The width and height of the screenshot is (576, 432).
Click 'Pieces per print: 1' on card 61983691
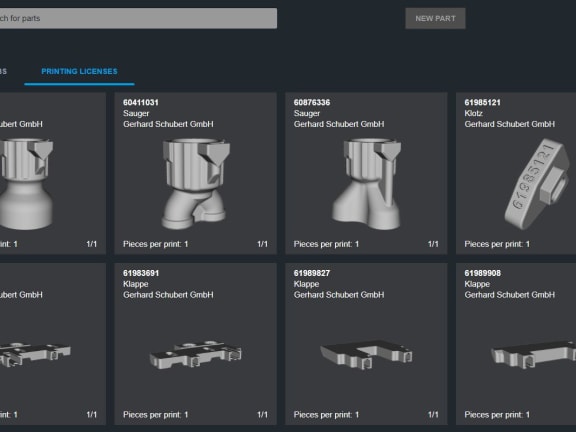(x=156, y=415)
